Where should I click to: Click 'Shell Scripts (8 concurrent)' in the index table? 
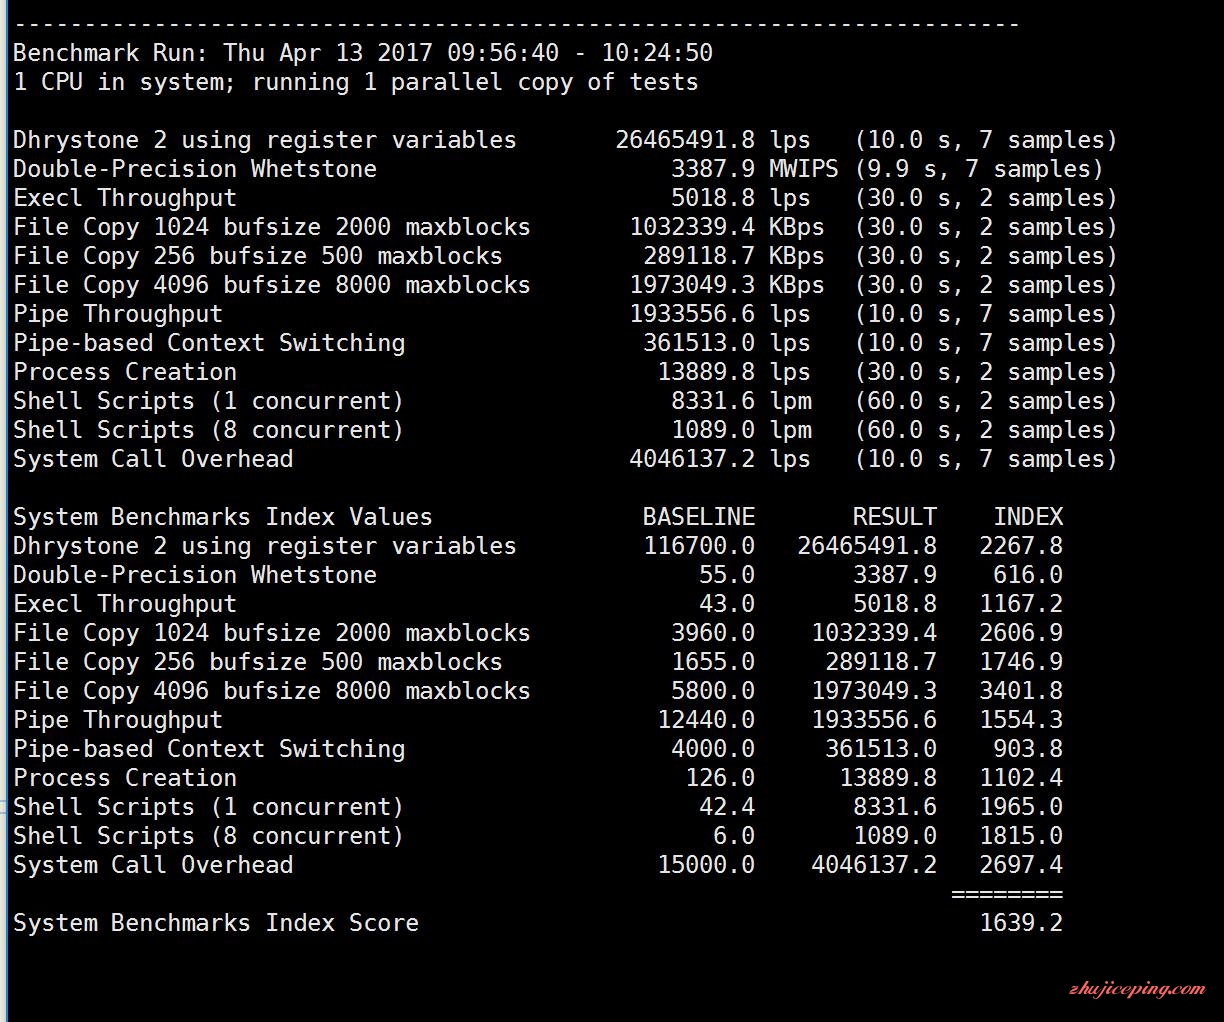pos(208,836)
